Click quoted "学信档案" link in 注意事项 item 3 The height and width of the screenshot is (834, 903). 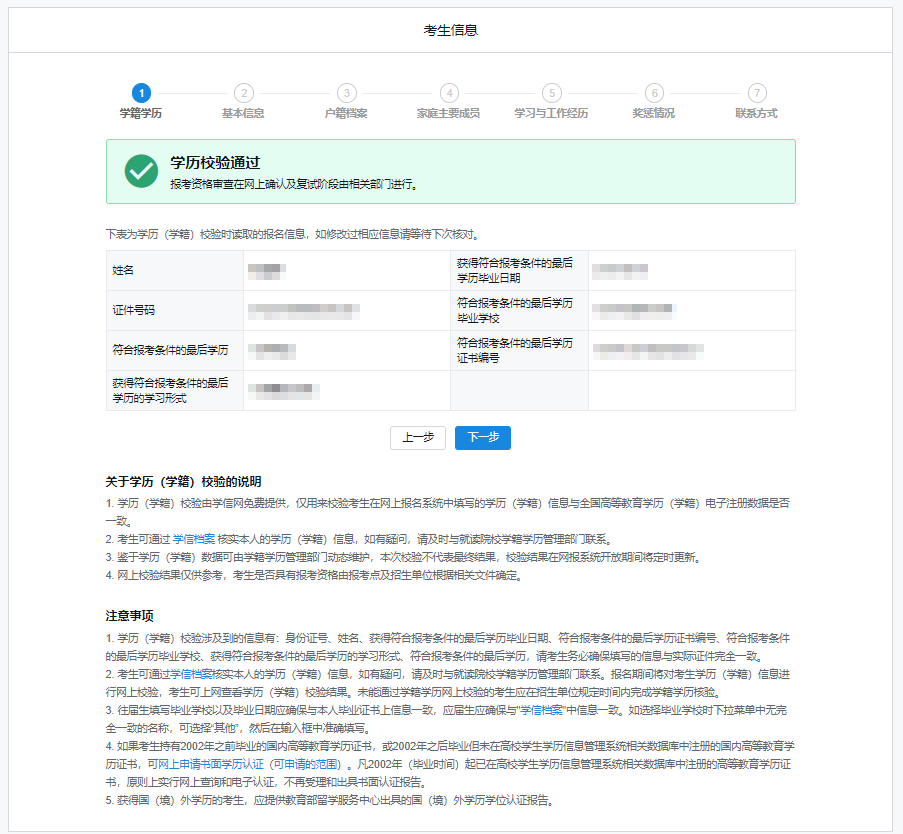click(x=543, y=710)
